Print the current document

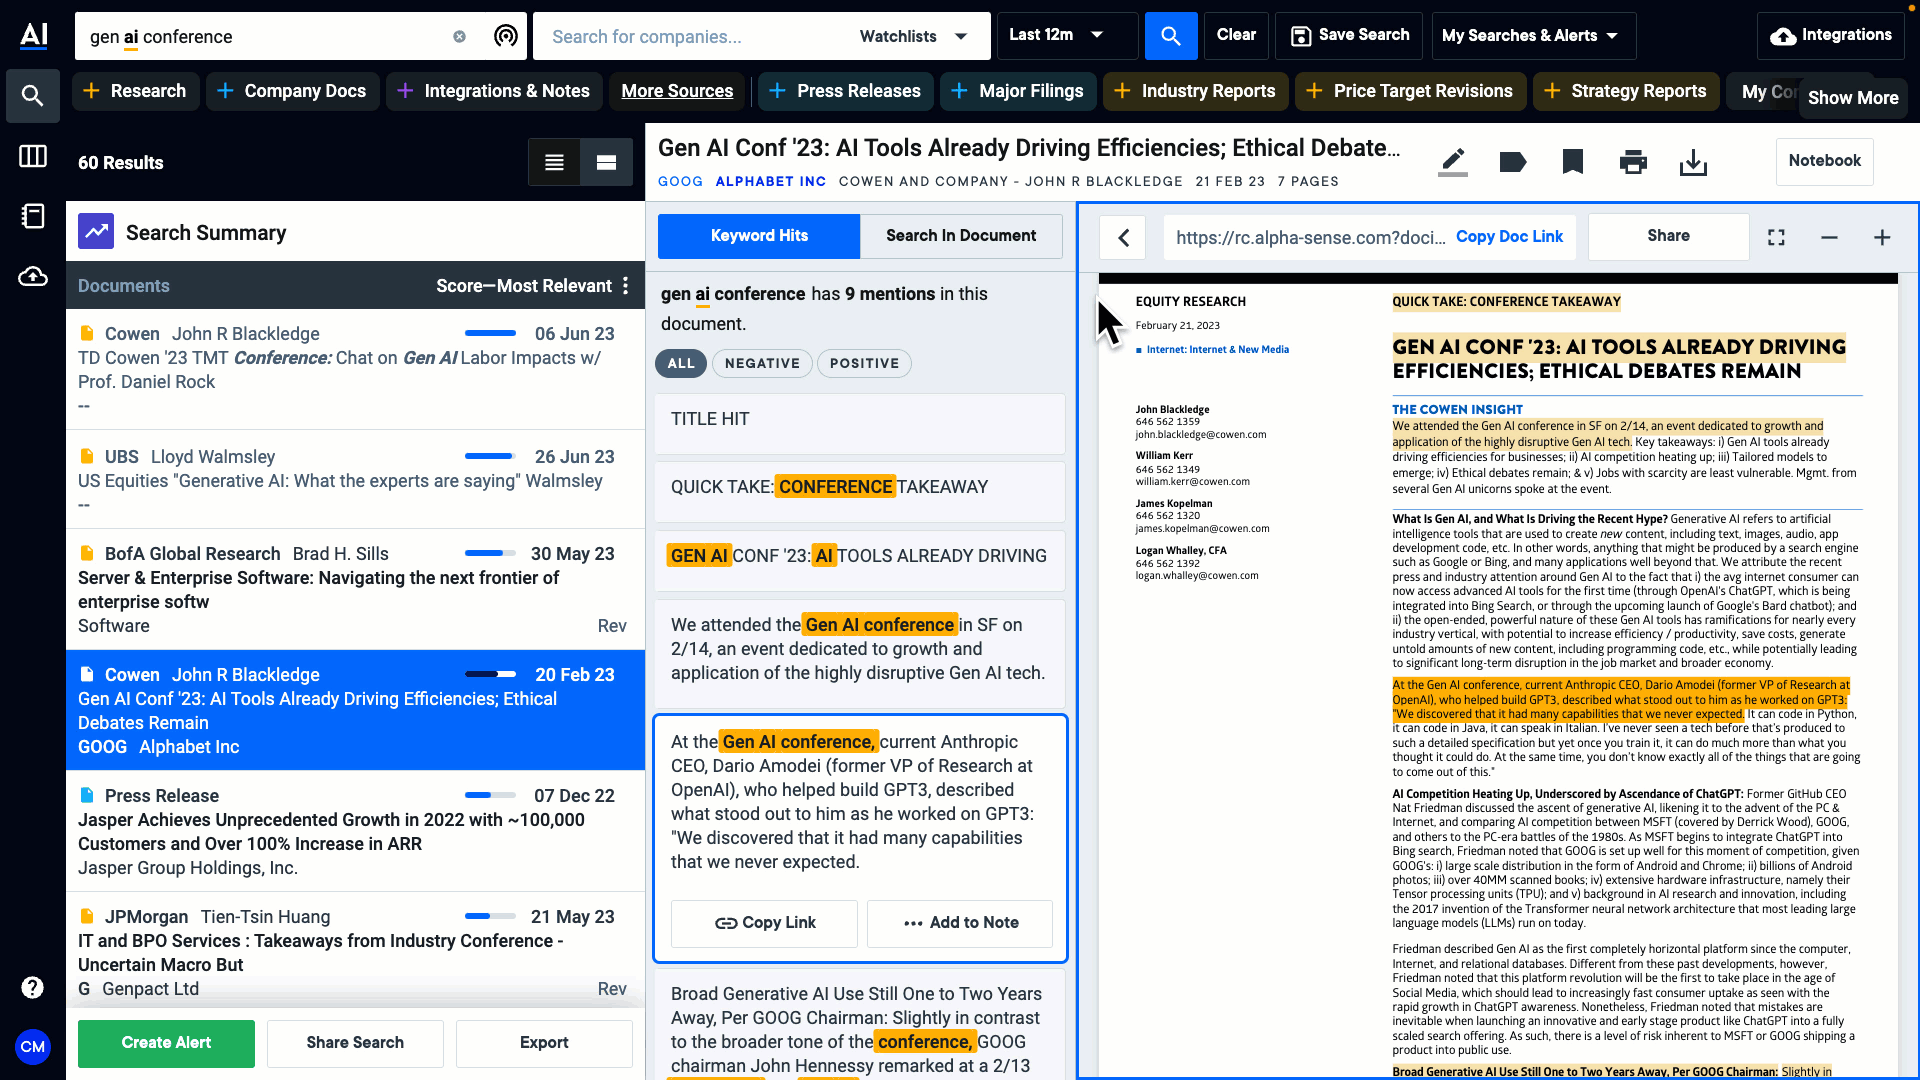[1633, 161]
